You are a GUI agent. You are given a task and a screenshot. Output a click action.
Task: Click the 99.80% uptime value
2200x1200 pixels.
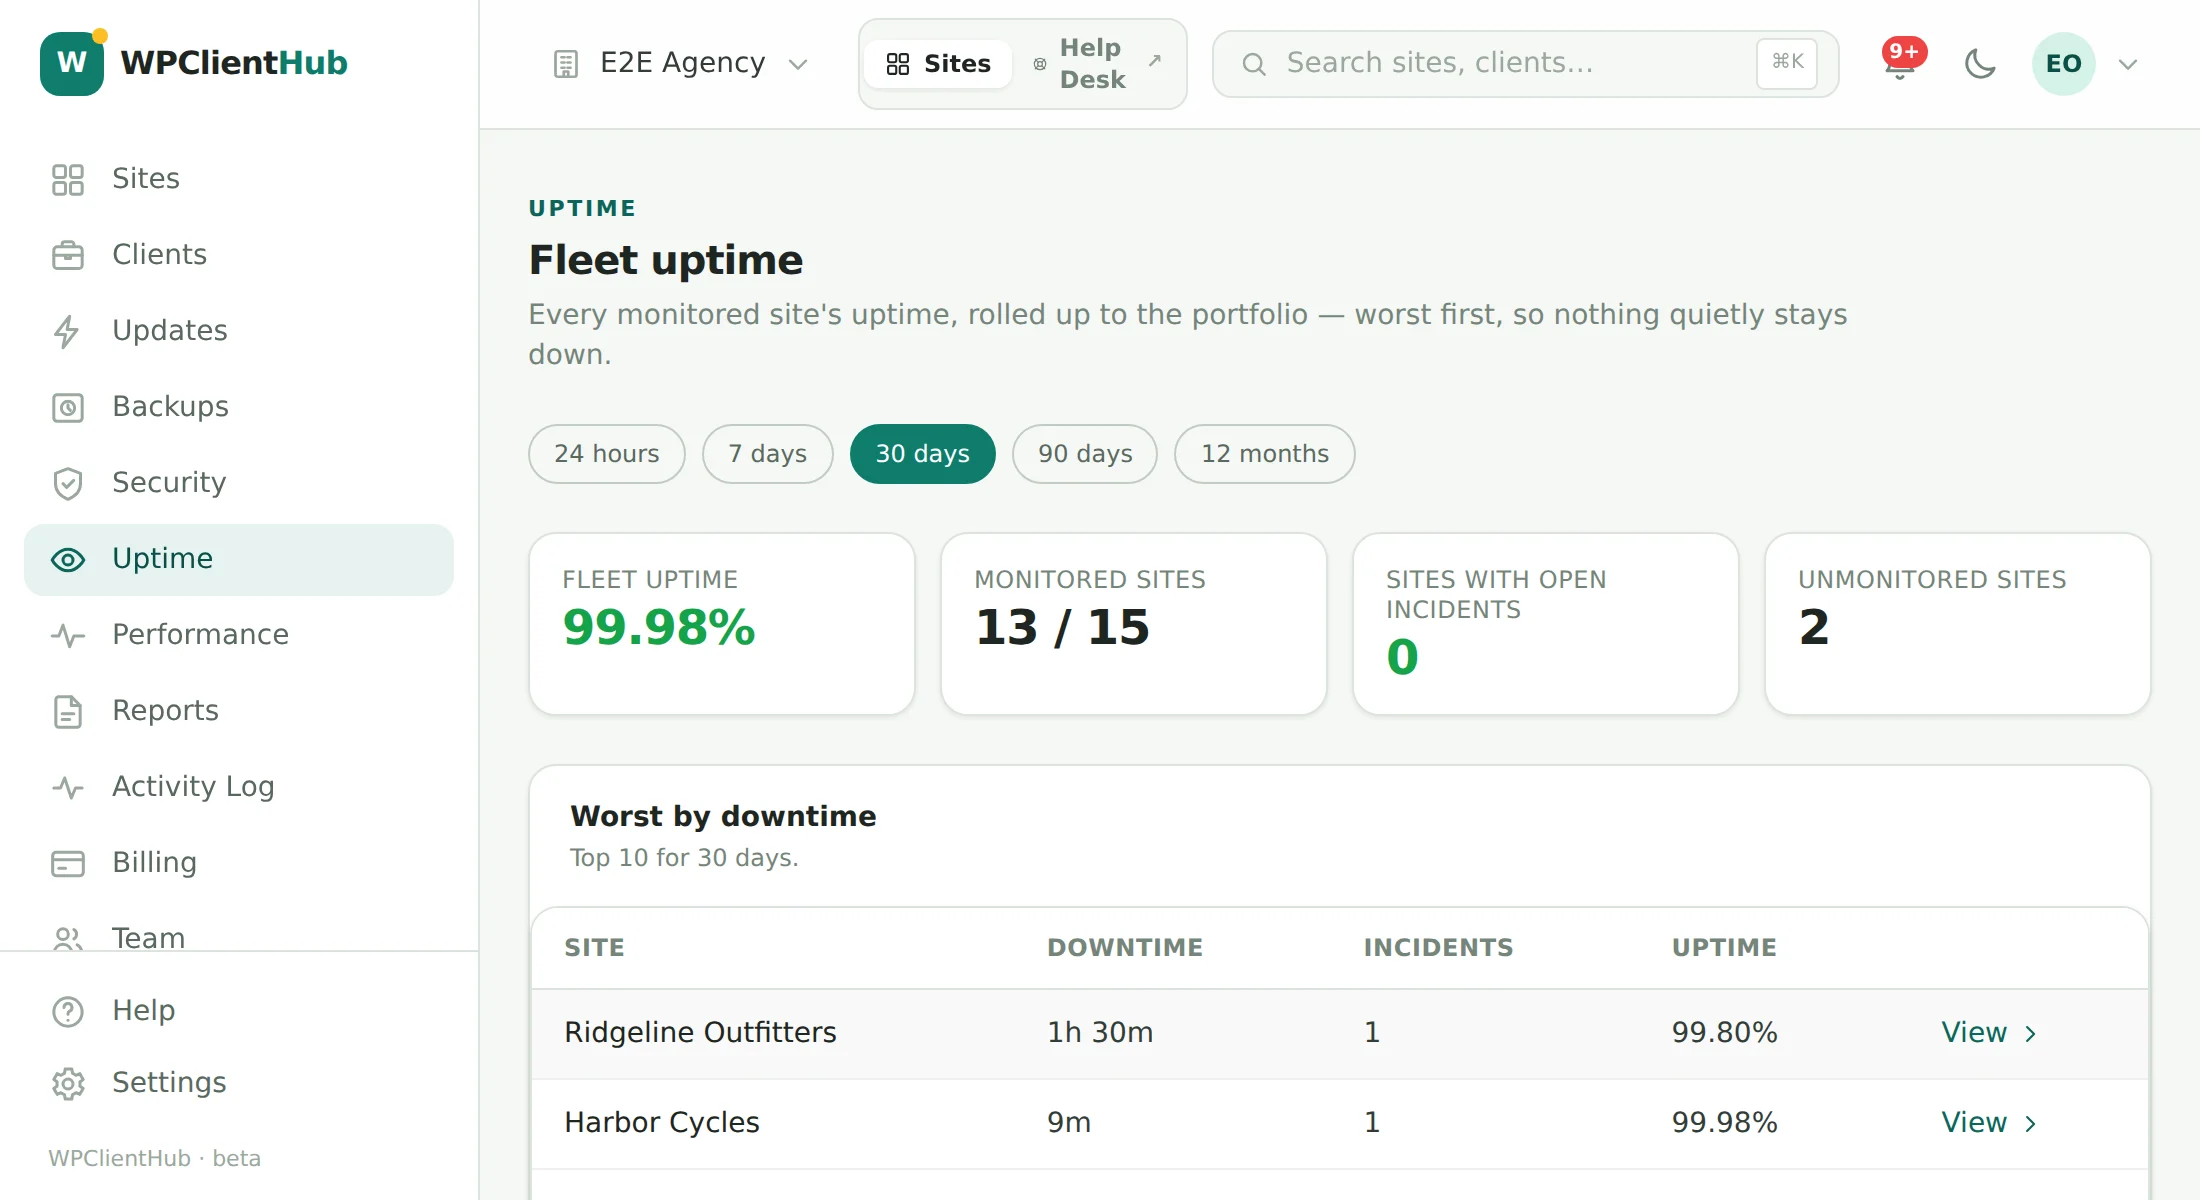tap(1725, 1033)
